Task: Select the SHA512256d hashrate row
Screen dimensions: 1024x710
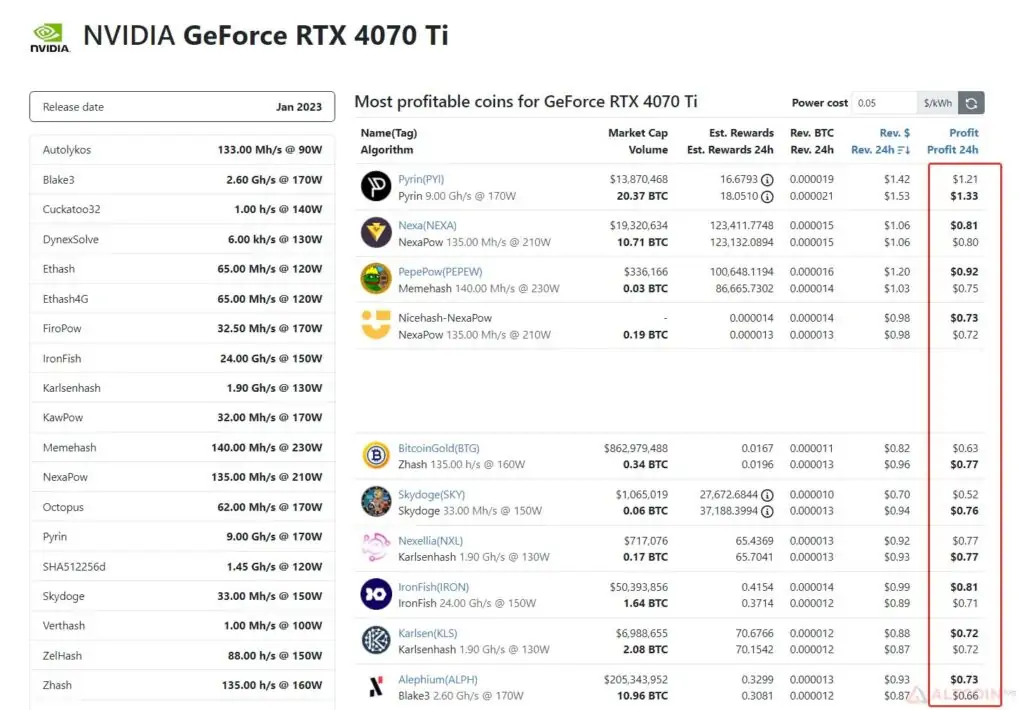Action: point(182,566)
